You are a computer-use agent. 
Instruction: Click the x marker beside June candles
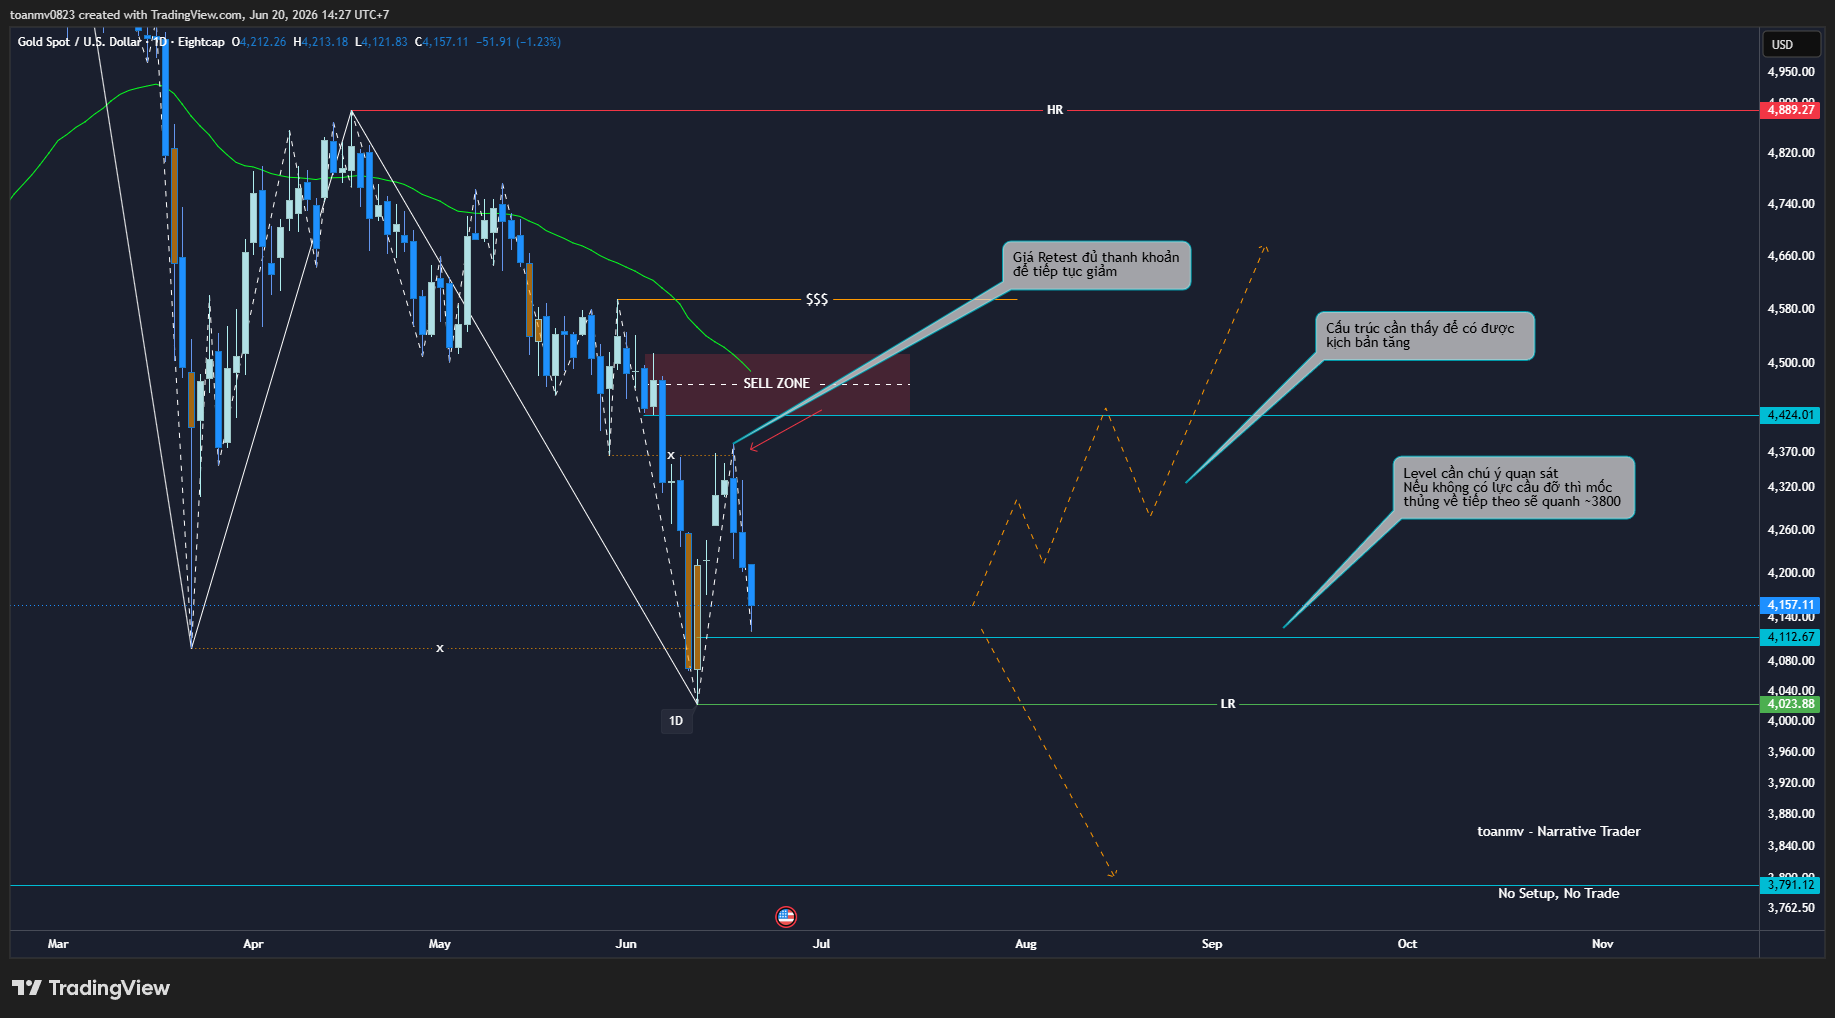[671, 456]
